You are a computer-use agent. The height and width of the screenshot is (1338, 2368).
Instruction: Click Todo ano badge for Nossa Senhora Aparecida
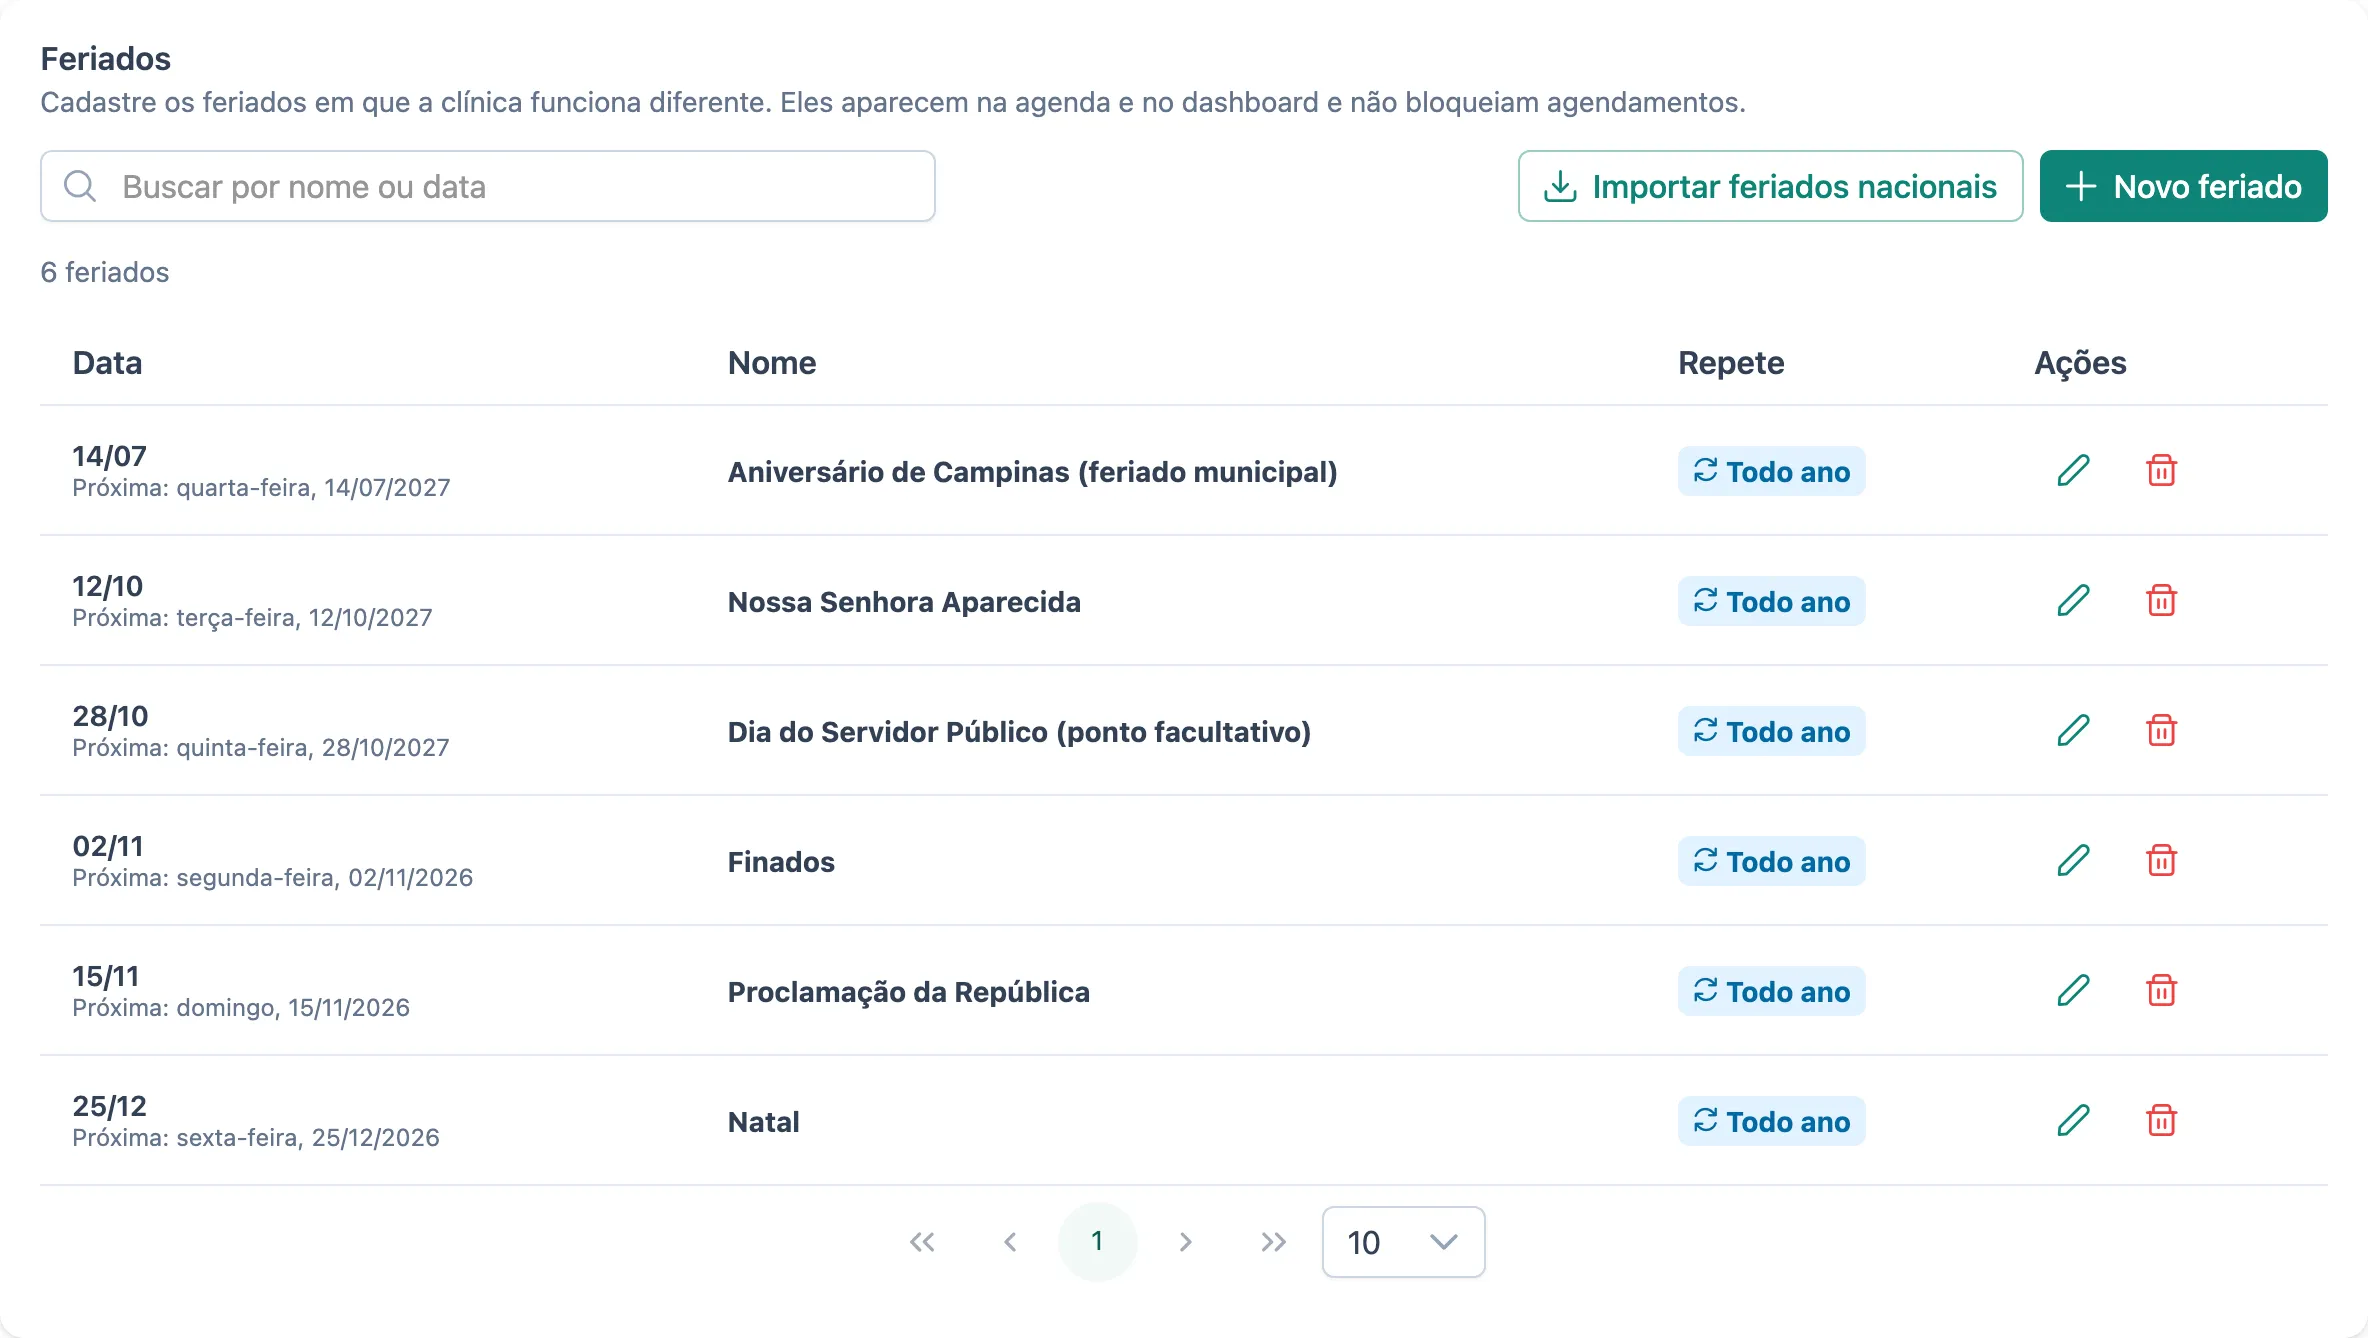(x=1771, y=601)
